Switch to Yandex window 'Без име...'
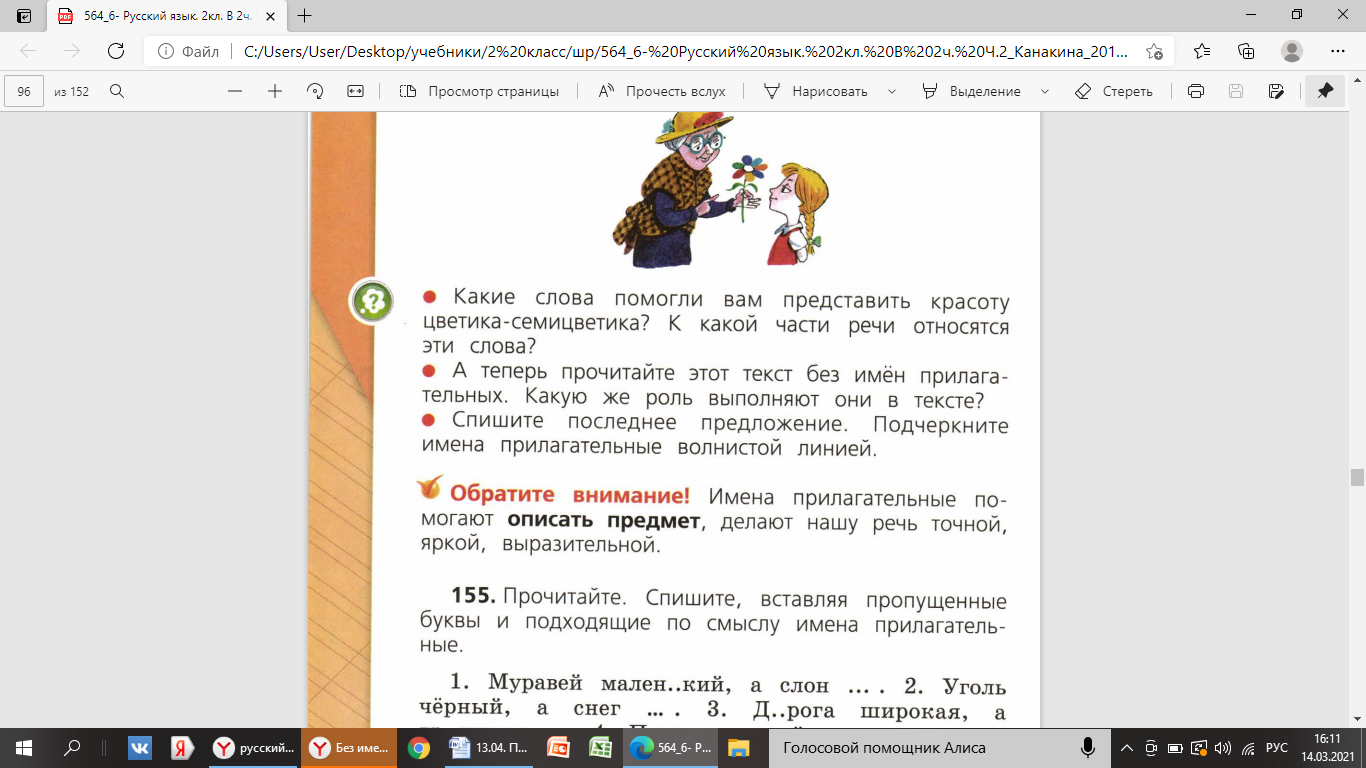 [x=348, y=747]
